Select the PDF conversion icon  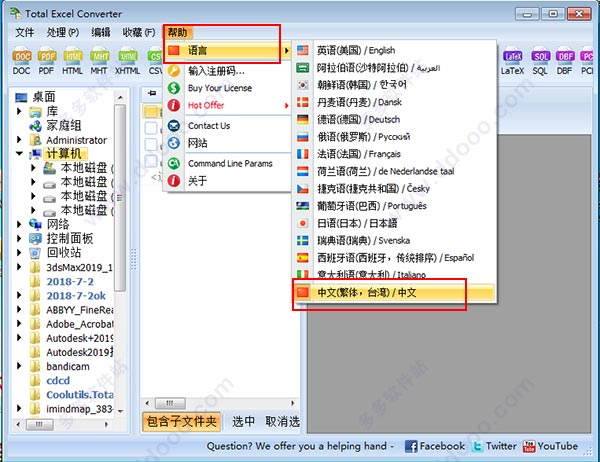[47, 56]
